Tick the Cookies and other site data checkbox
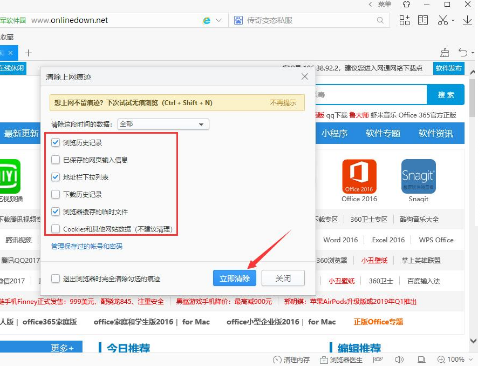The image size is (480, 366). [55, 229]
